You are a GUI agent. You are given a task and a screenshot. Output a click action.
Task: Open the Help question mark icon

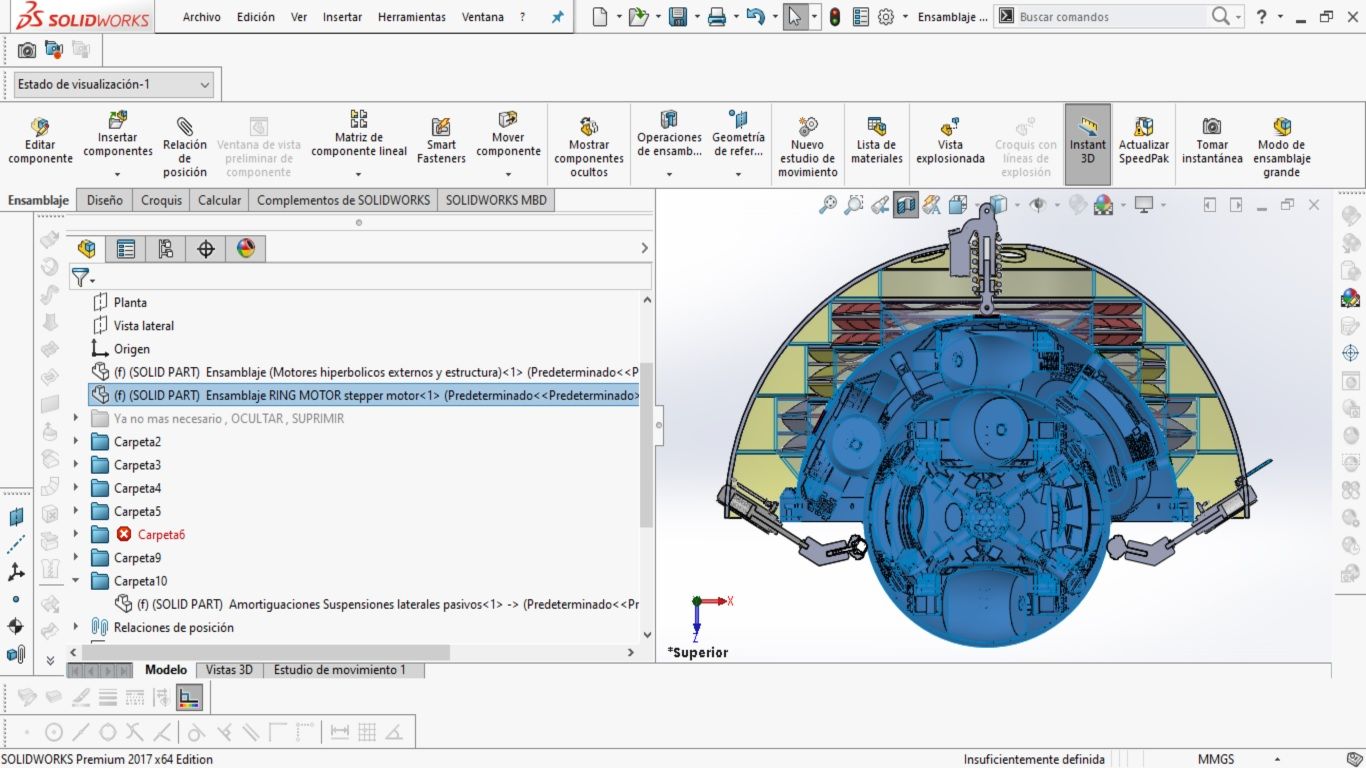[x=1262, y=16]
